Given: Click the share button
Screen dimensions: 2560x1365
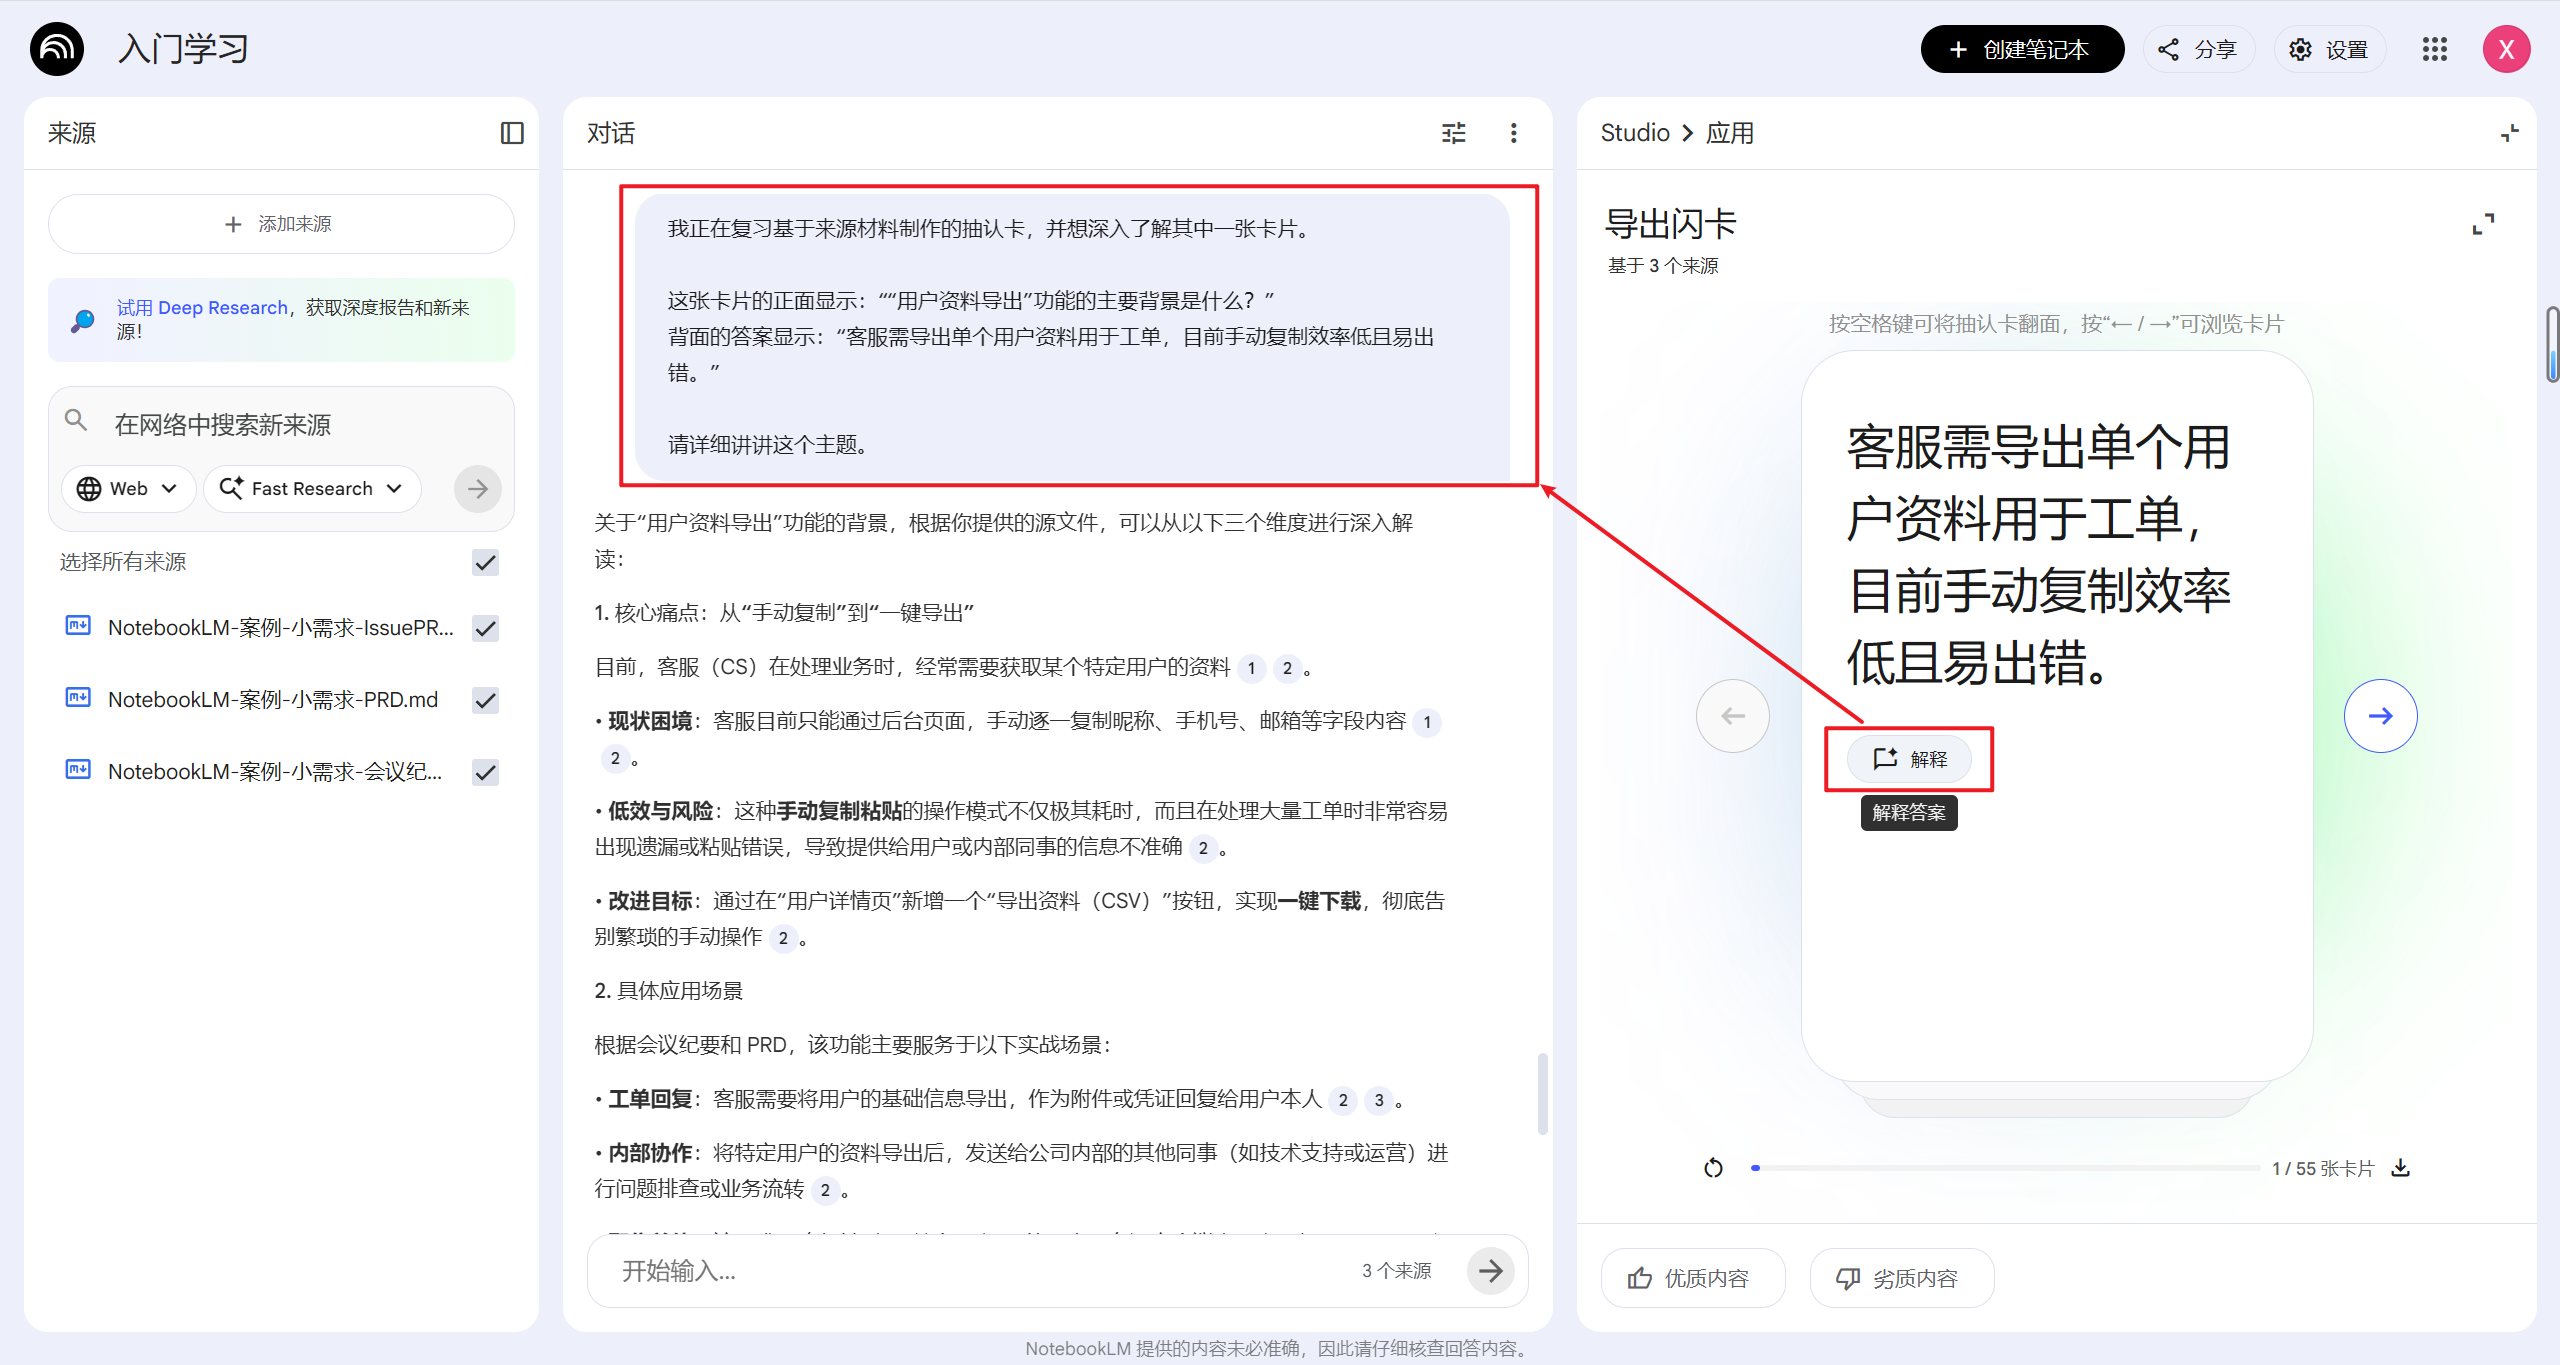Looking at the screenshot, I should [2197, 49].
